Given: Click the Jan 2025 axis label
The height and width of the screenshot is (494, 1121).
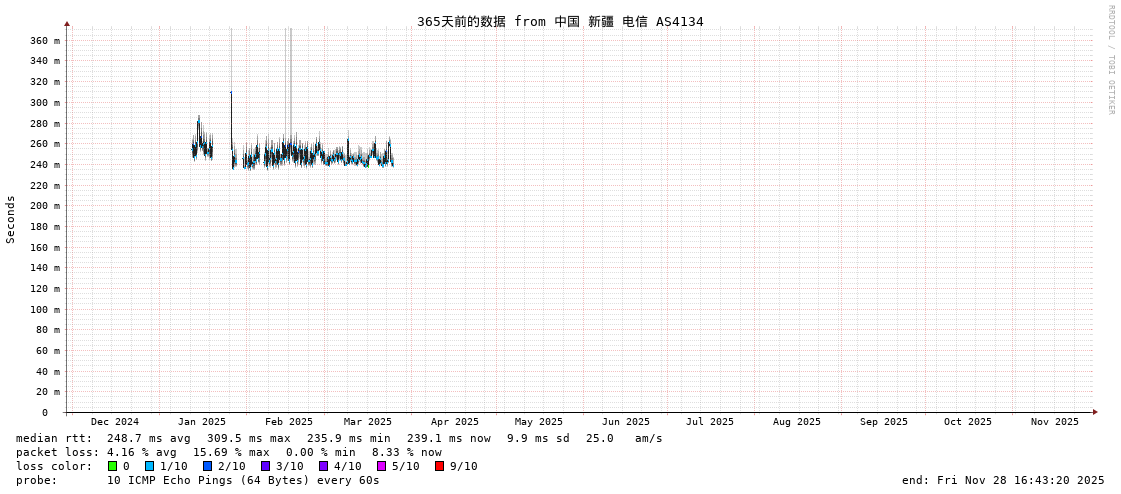Looking at the screenshot, I should tap(202, 422).
